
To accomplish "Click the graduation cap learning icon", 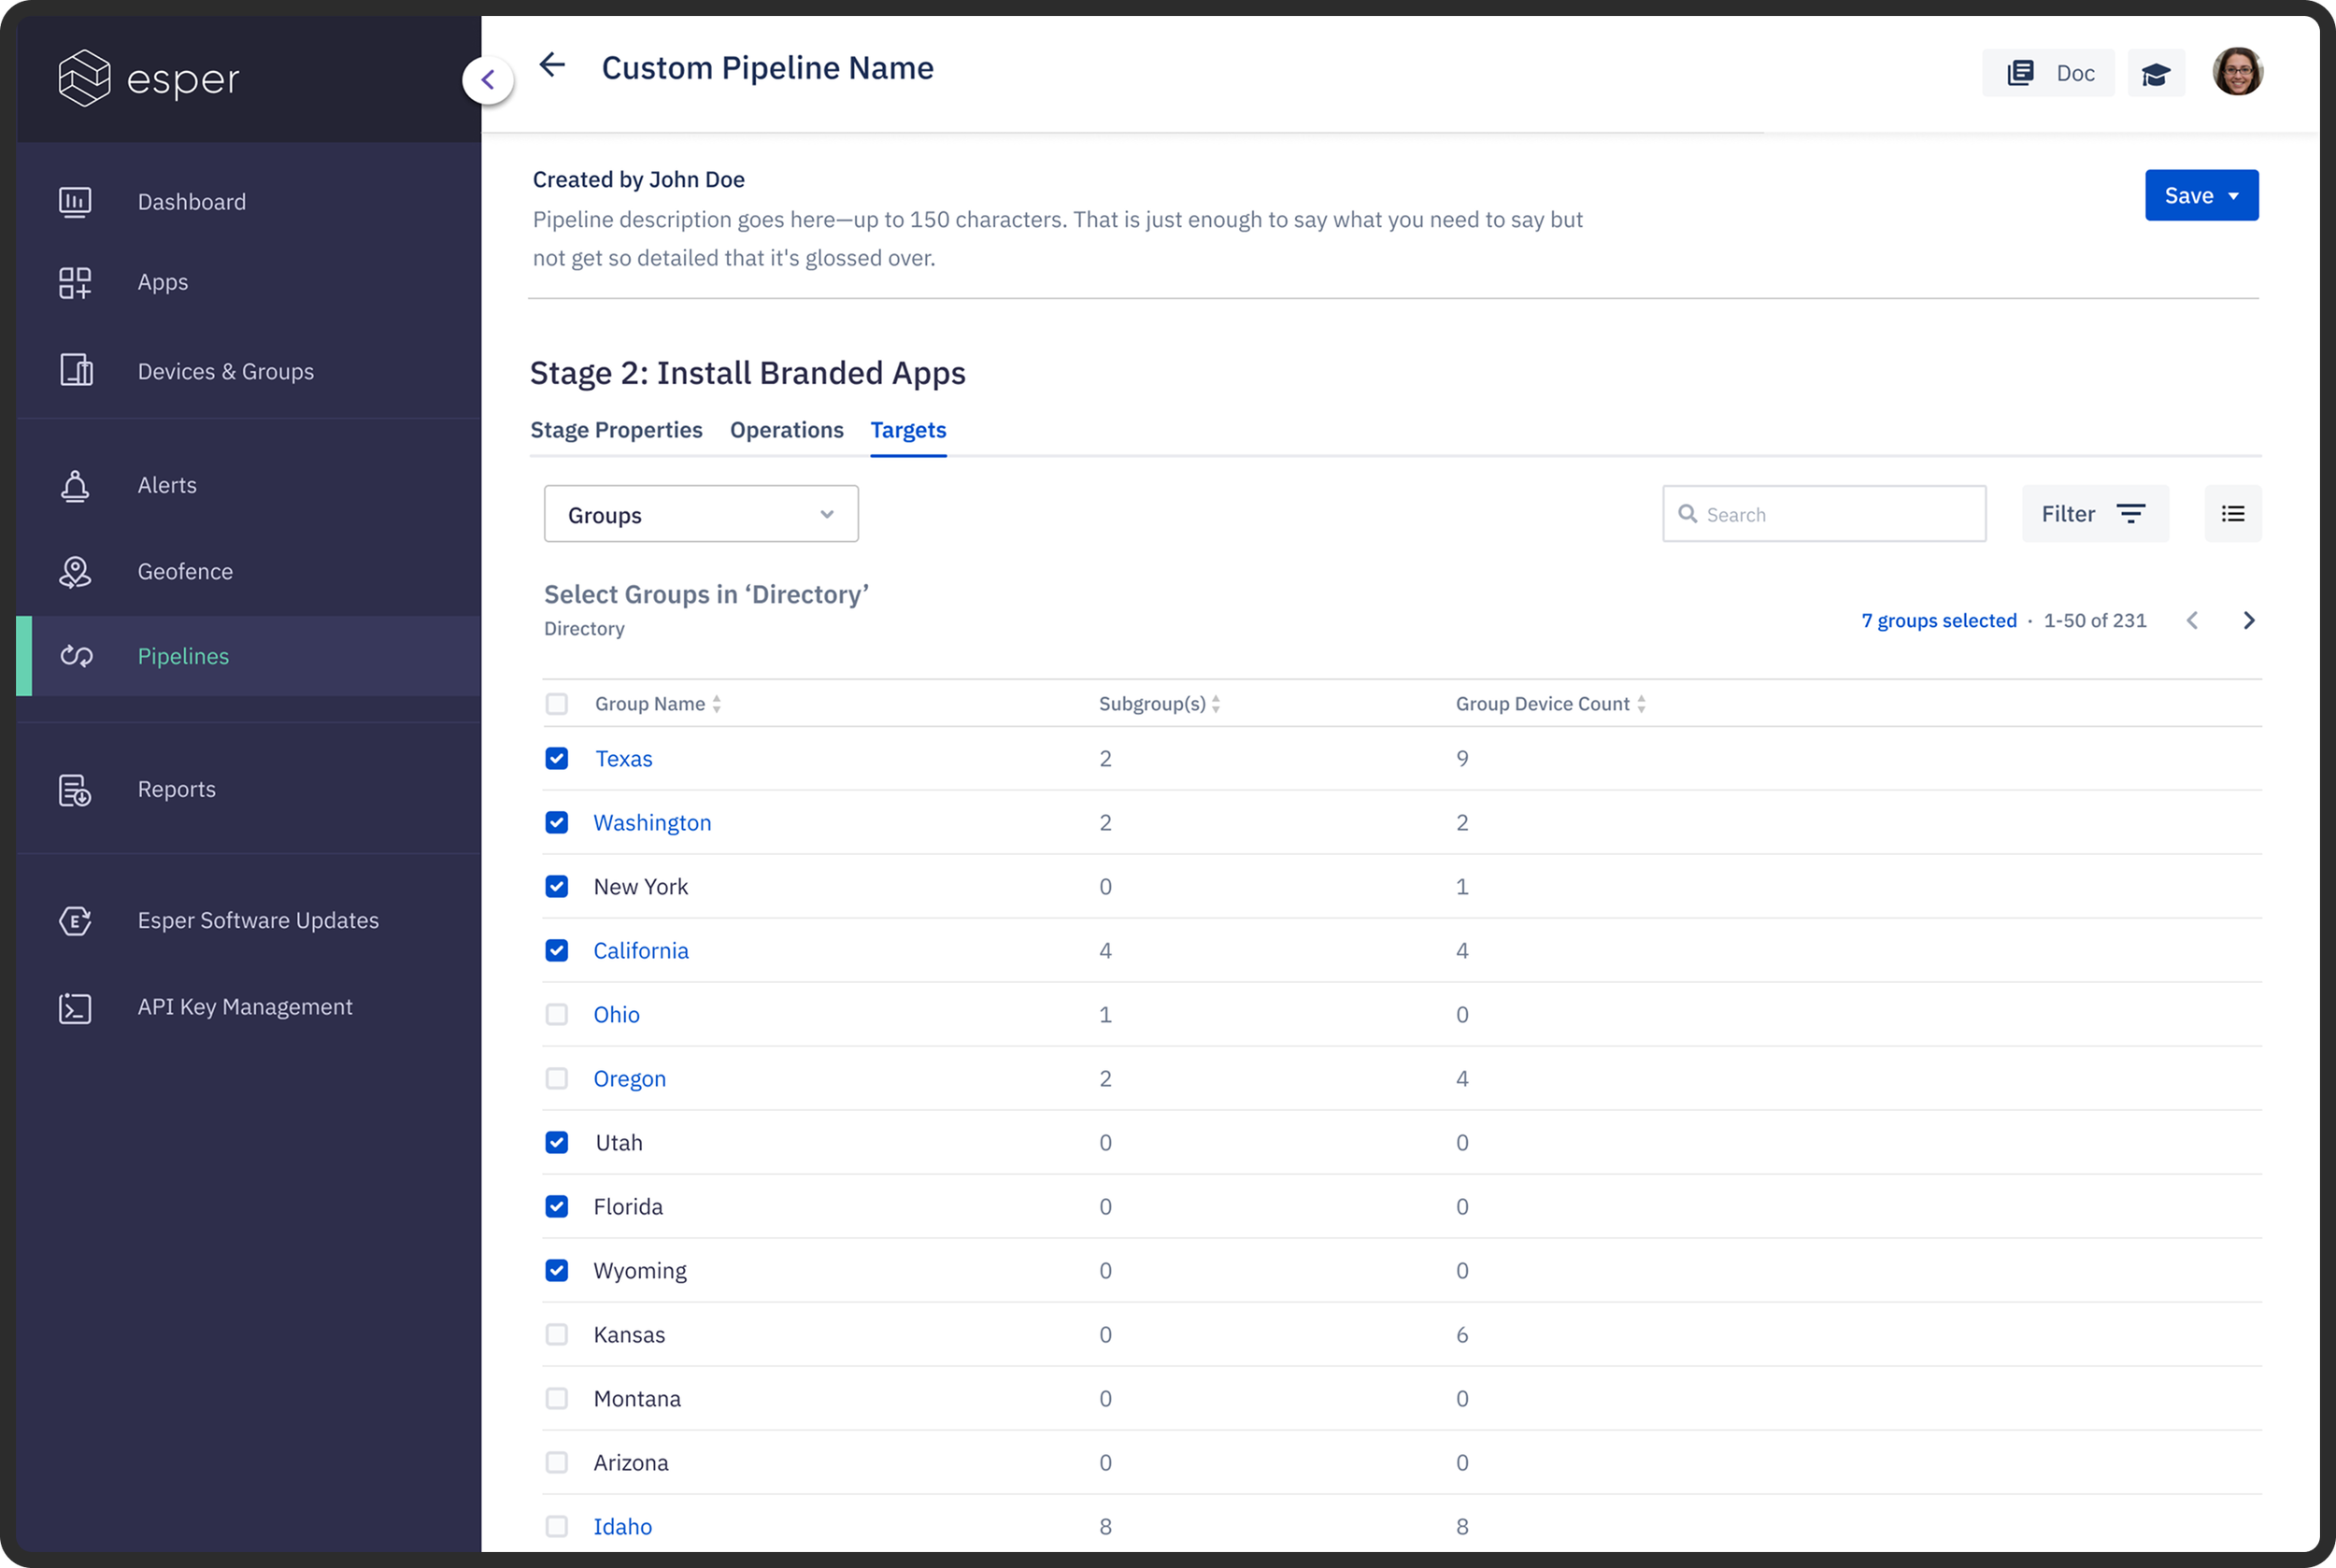I will [2155, 74].
